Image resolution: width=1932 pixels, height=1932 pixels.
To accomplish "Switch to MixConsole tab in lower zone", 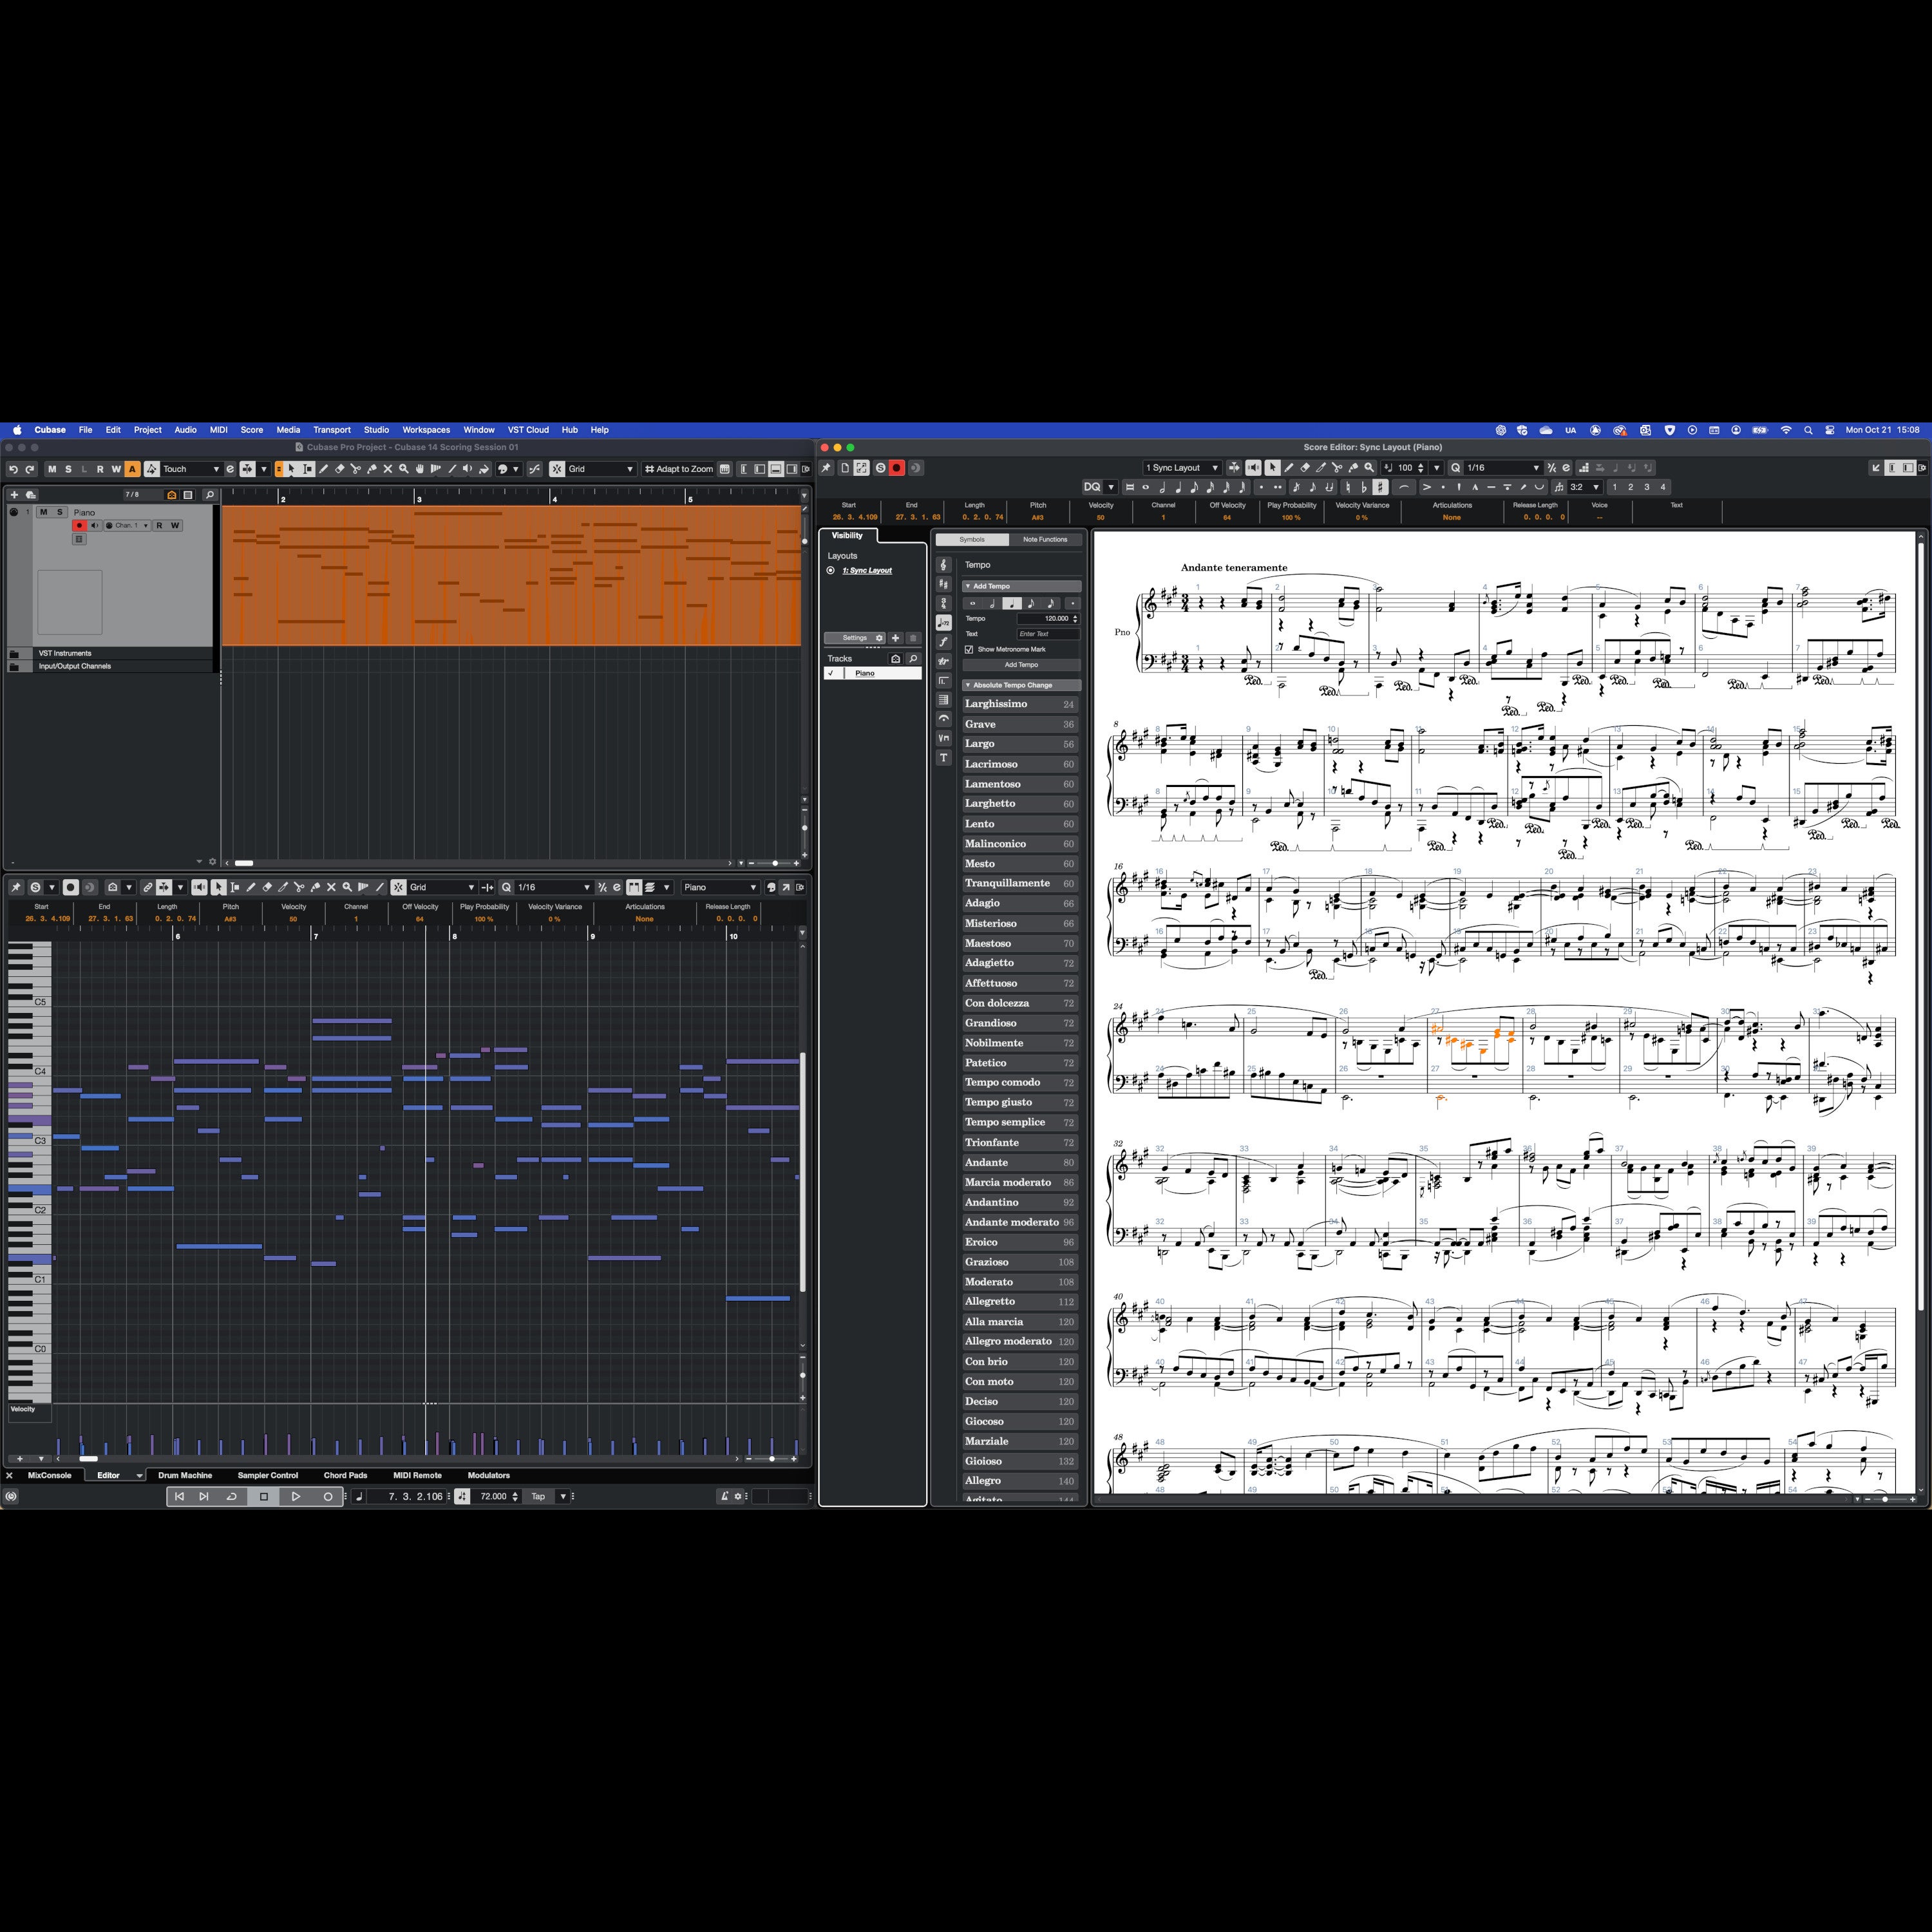I will [50, 1476].
